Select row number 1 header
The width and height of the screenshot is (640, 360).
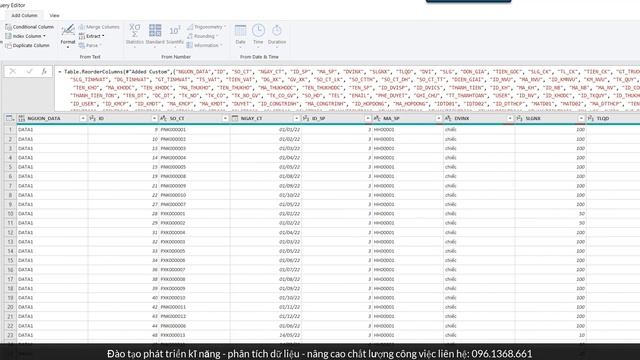(x=10, y=130)
